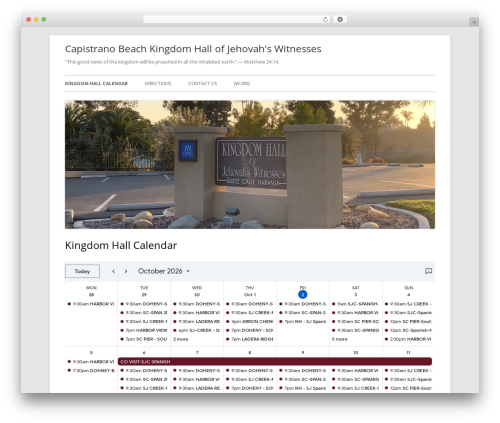Open 9:30am SC-SPAN-2 event on Fri 2
The image size is (500, 423).
(303, 313)
